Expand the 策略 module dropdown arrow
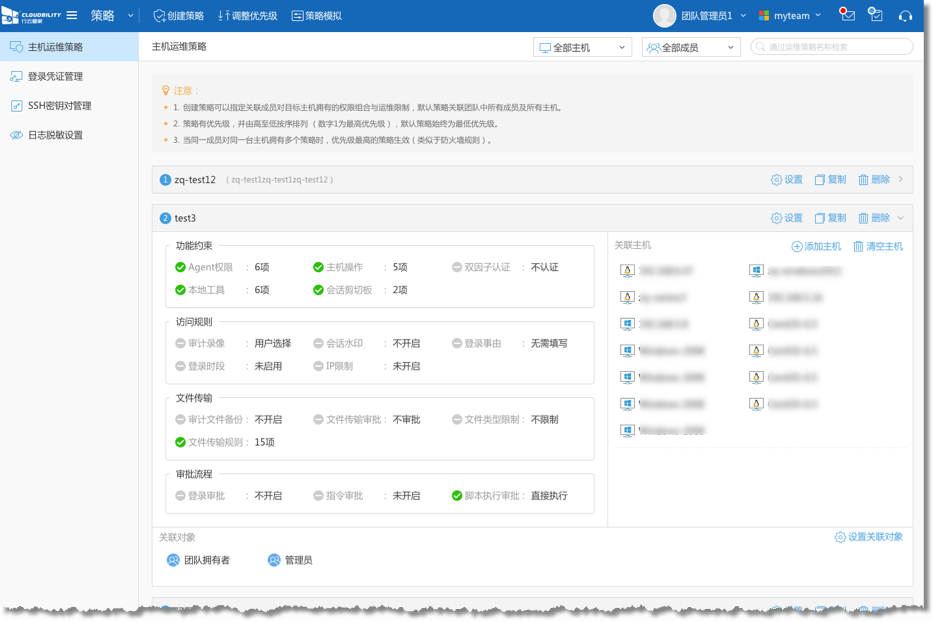This screenshot has height=622, width=933. coord(130,16)
